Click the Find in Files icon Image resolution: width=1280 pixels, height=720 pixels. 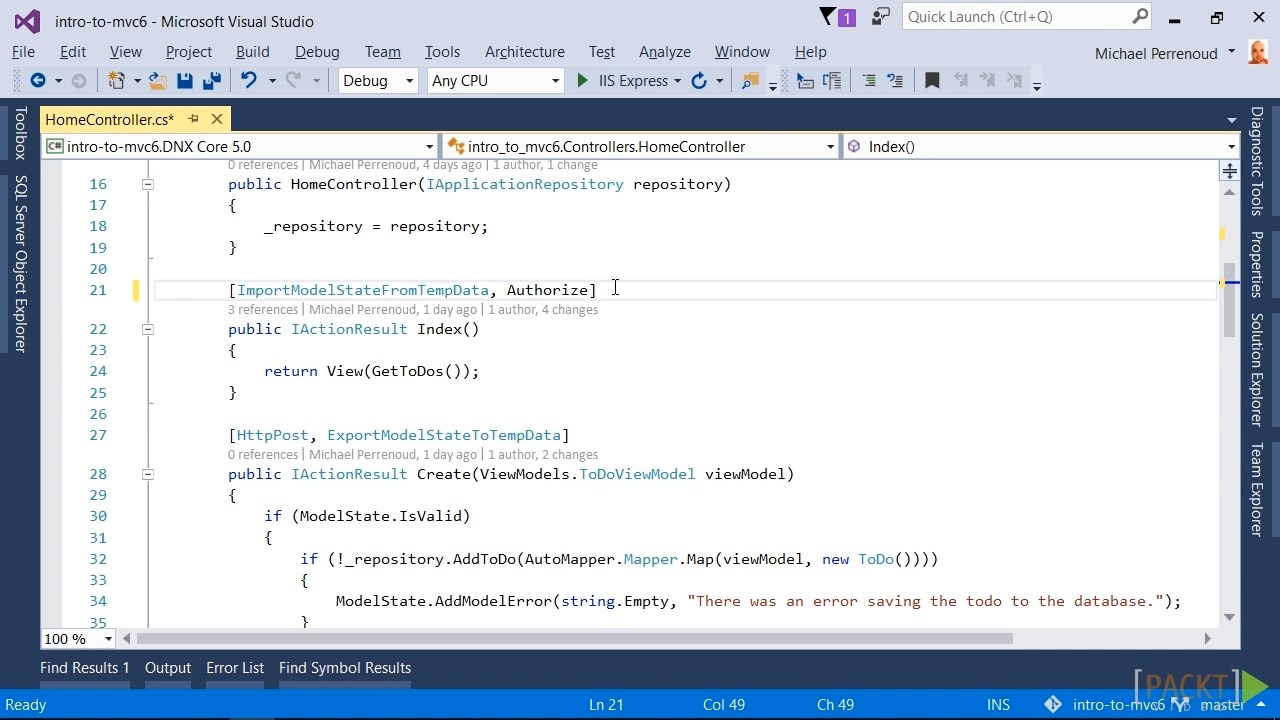[750, 81]
